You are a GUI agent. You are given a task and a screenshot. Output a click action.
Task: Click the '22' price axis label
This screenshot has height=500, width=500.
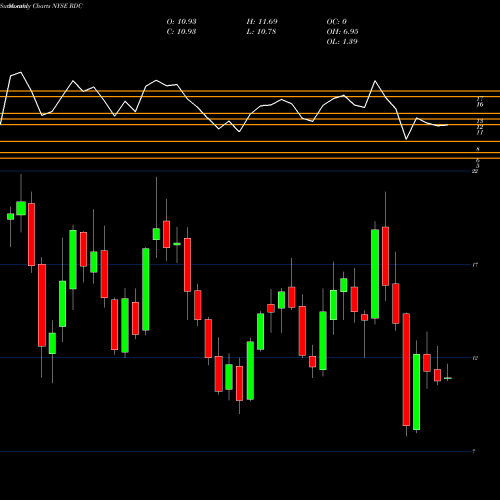coord(475,171)
